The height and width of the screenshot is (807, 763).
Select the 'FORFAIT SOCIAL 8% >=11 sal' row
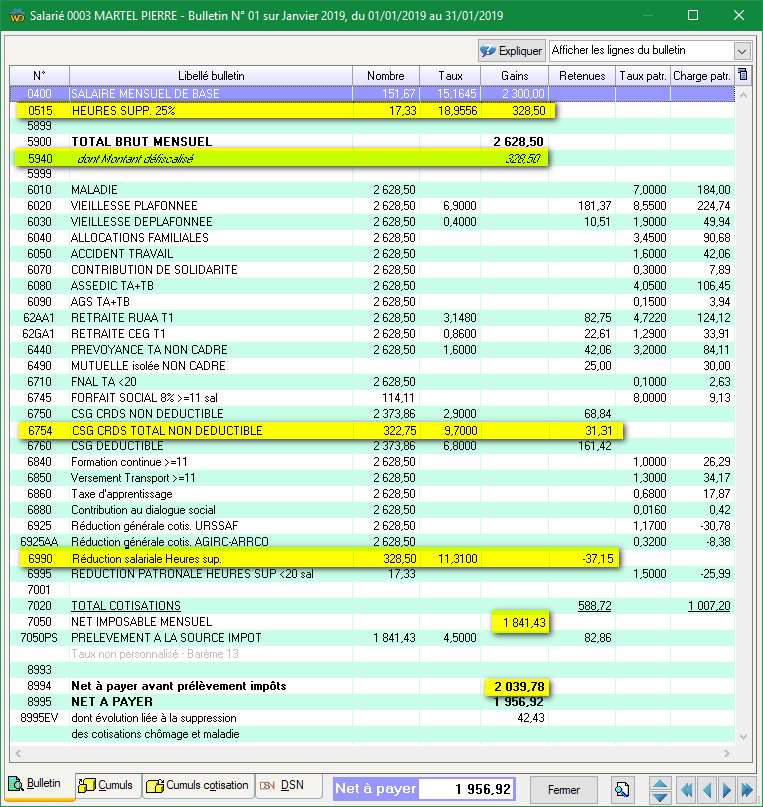click(x=372, y=398)
